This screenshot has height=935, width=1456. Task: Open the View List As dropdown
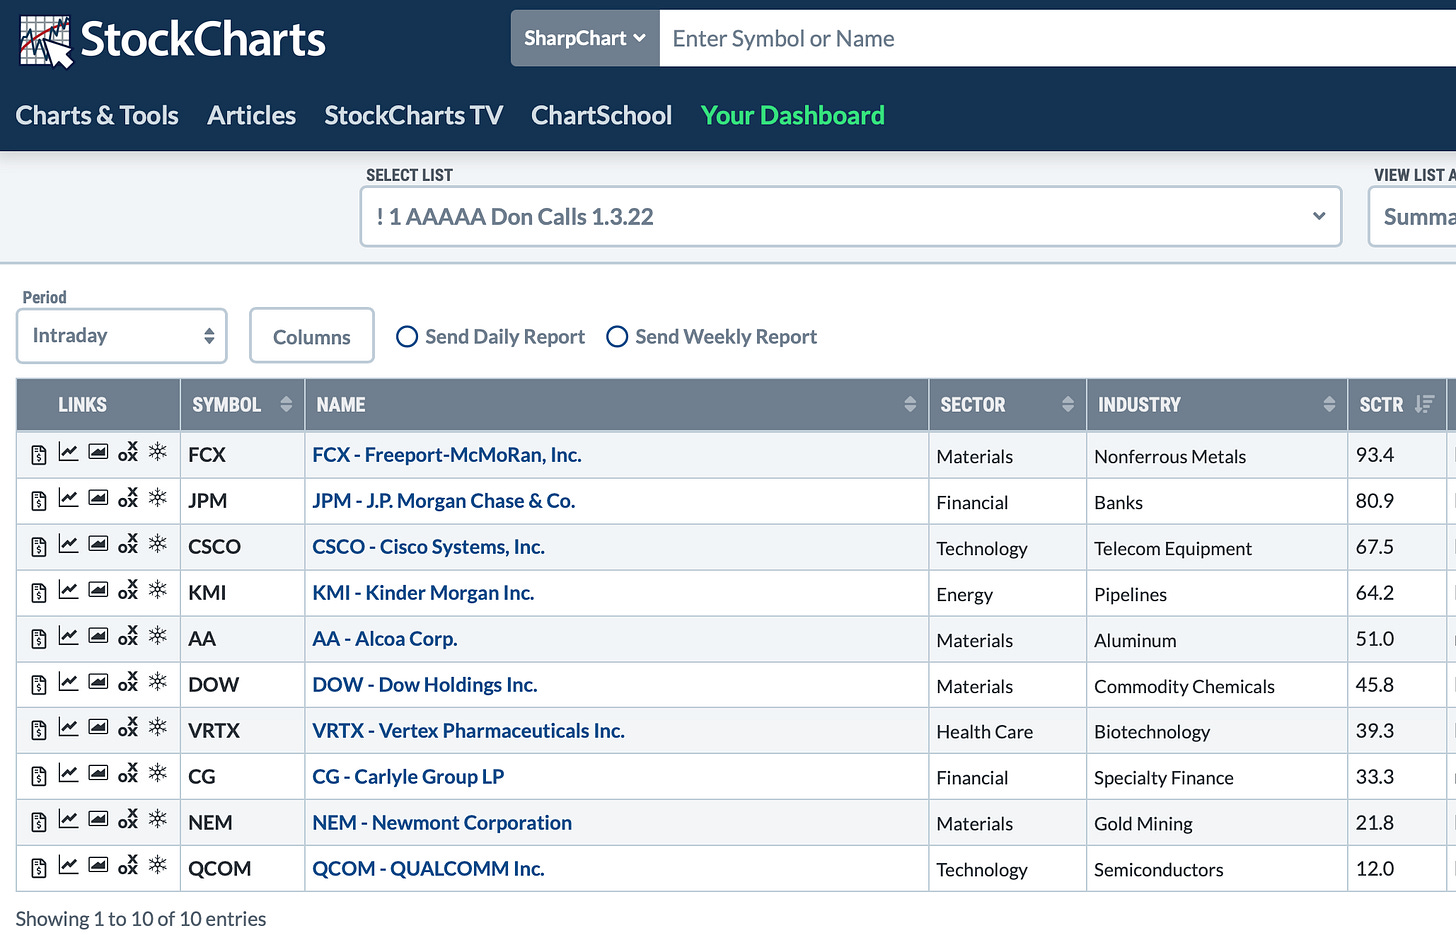(1412, 216)
